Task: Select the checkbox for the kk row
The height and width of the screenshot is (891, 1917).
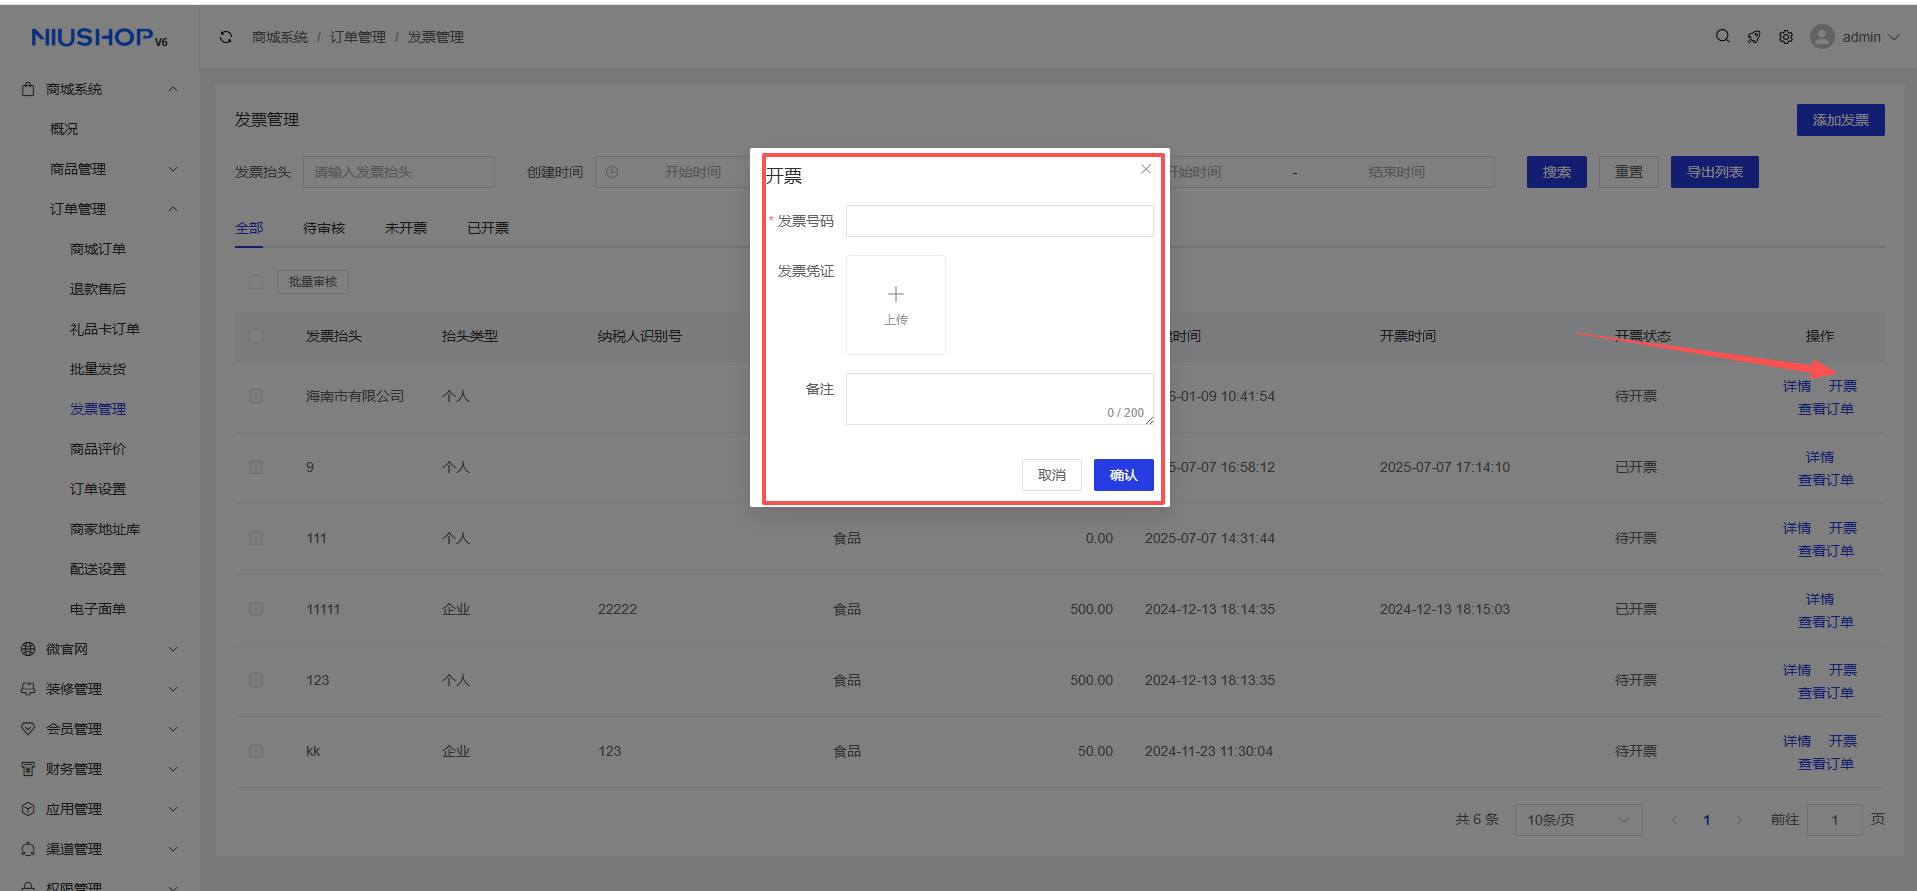Action: (x=256, y=751)
